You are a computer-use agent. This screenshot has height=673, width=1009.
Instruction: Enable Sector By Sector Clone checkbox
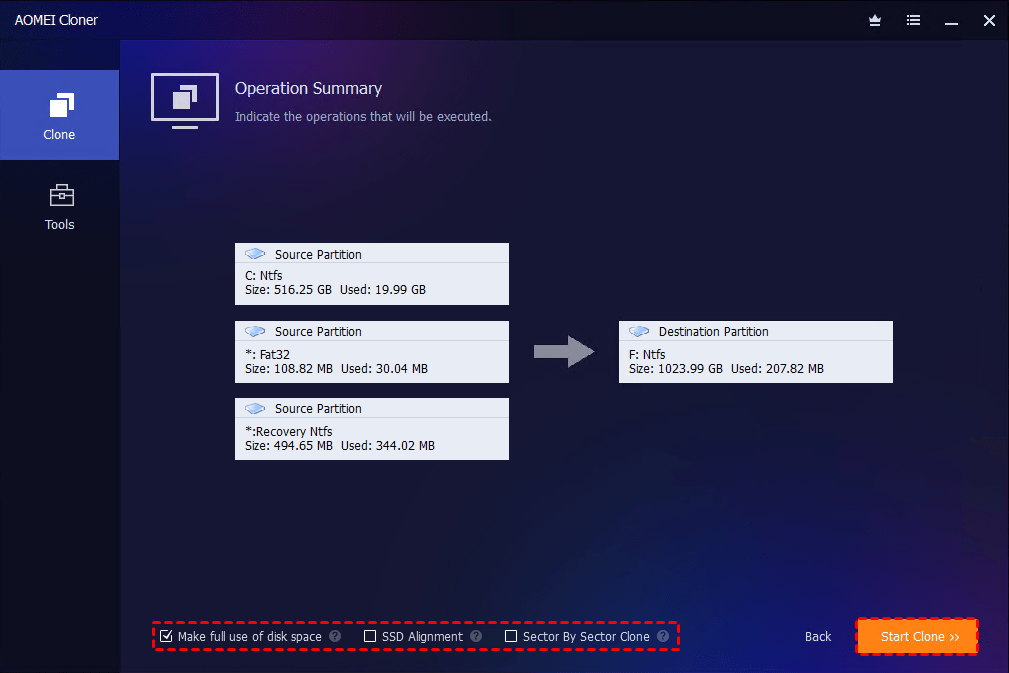[x=511, y=636]
